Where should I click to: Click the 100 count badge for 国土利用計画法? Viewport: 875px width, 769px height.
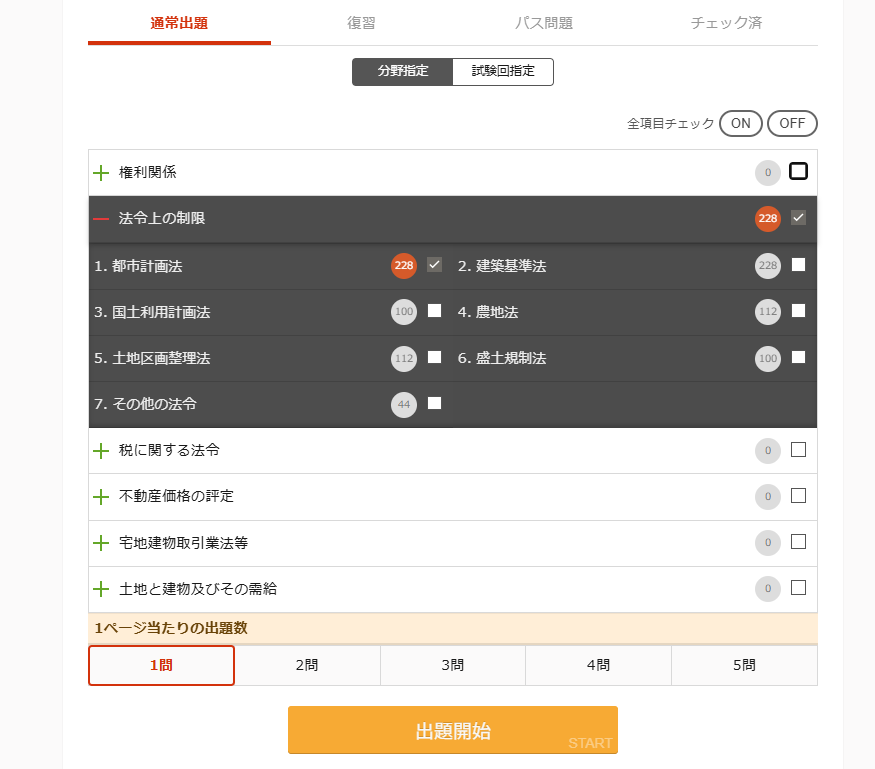[x=404, y=312]
